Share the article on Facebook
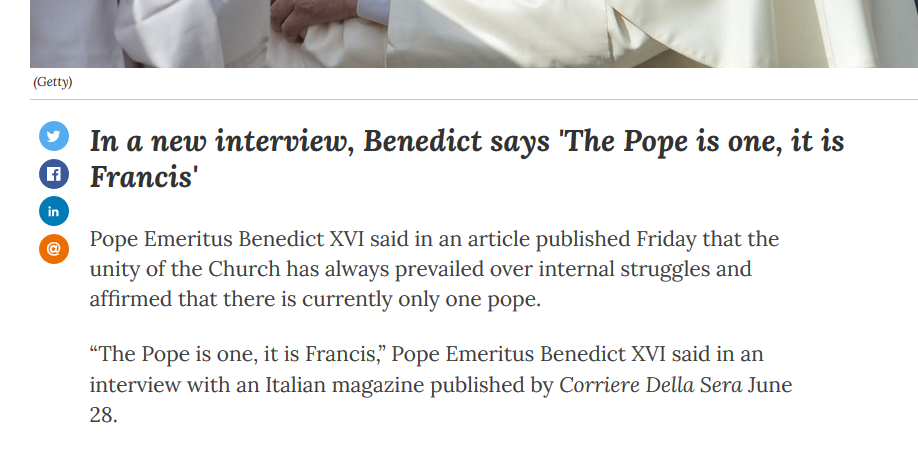The height and width of the screenshot is (450, 918). [53, 174]
